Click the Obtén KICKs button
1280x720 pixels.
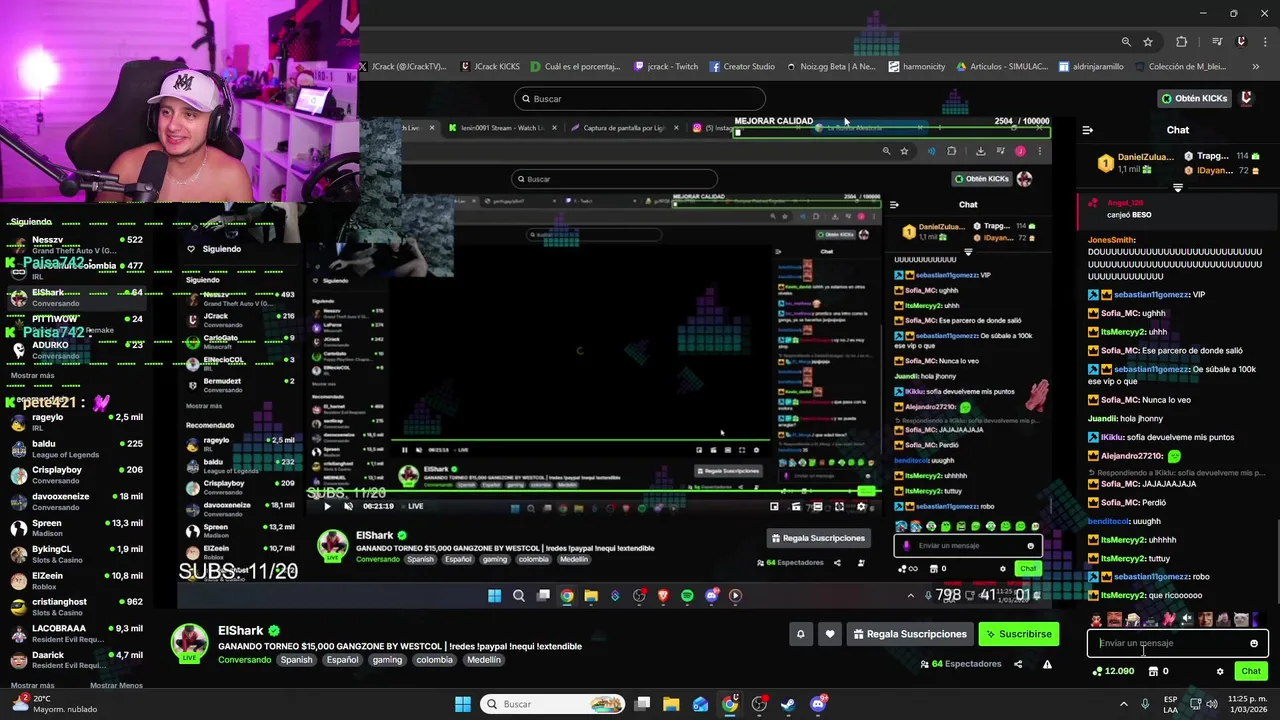(x=1194, y=98)
